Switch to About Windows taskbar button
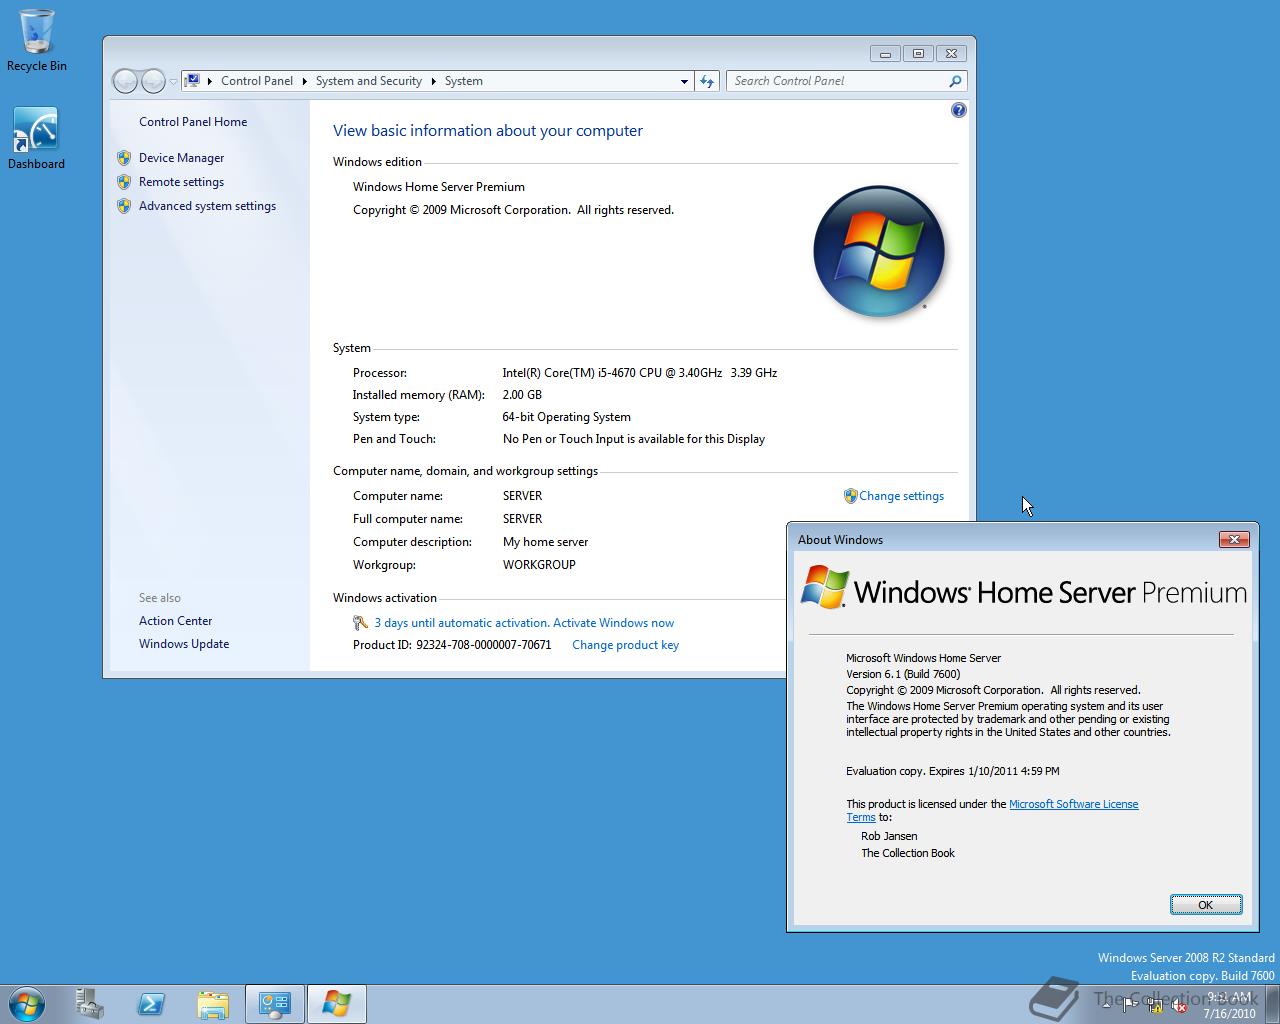The width and height of the screenshot is (1280, 1024). (x=337, y=1003)
